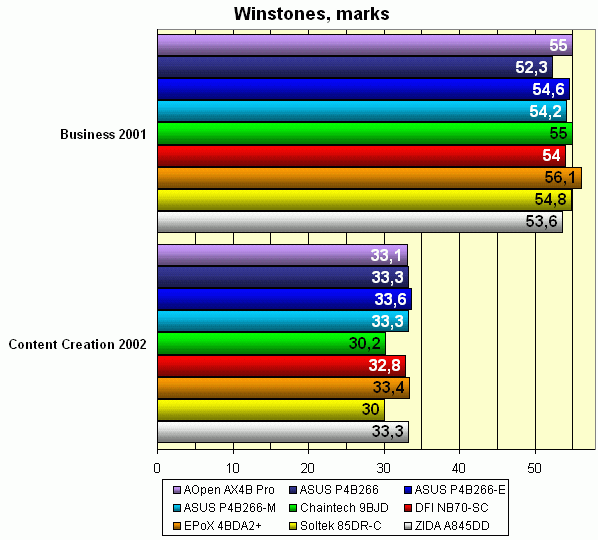Click the Soltek 85DR-C legend color swatch

click(x=293, y=526)
